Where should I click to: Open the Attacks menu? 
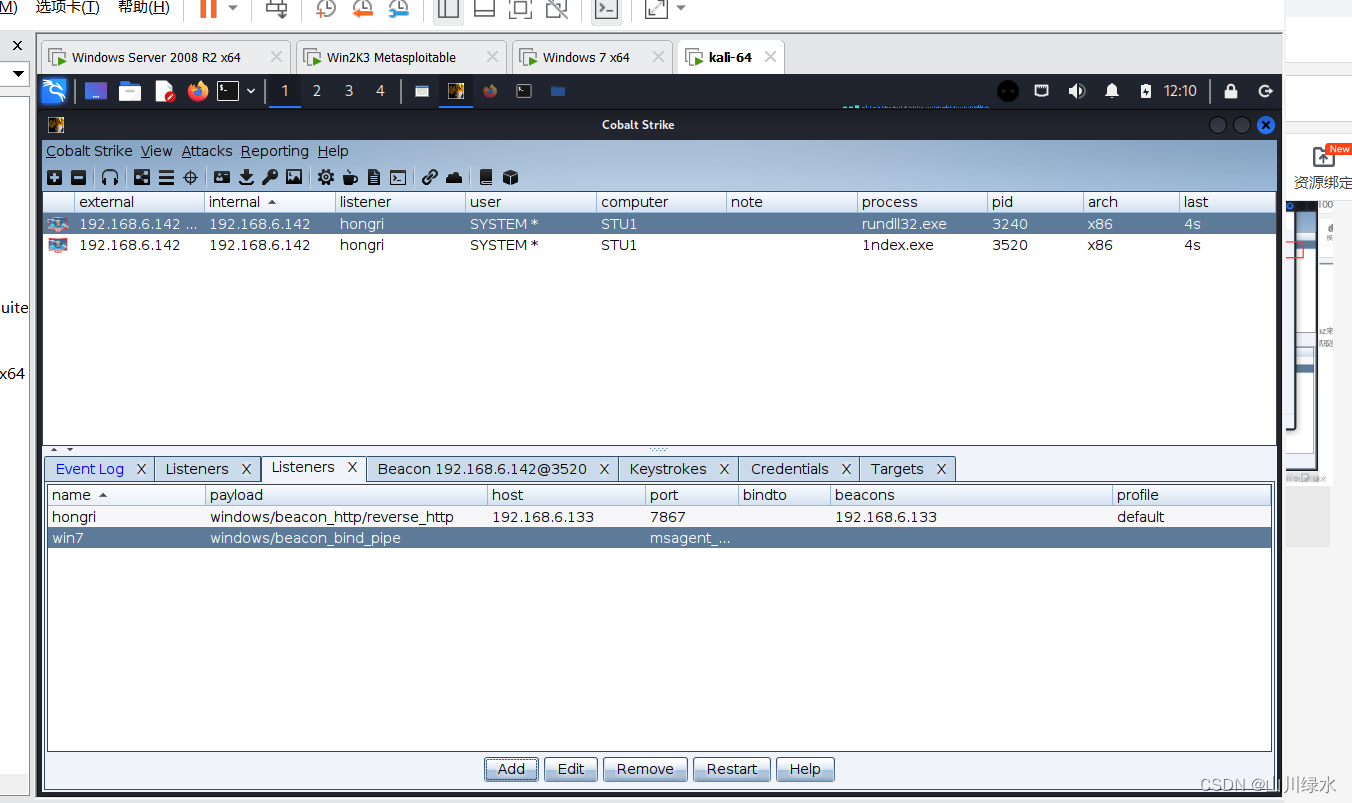[x=207, y=151]
